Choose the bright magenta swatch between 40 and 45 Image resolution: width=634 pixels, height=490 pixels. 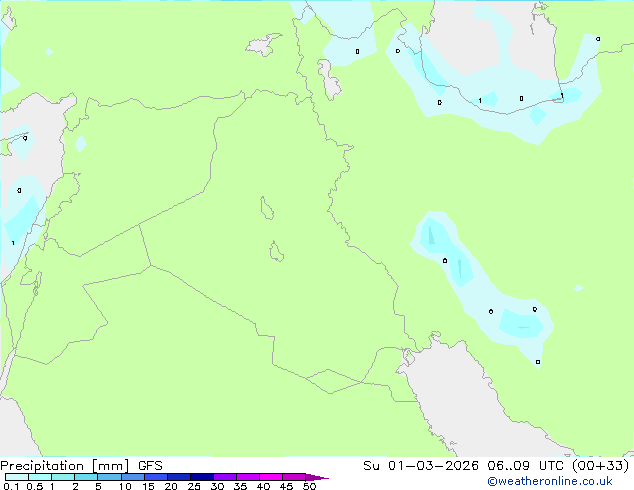tap(271, 477)
